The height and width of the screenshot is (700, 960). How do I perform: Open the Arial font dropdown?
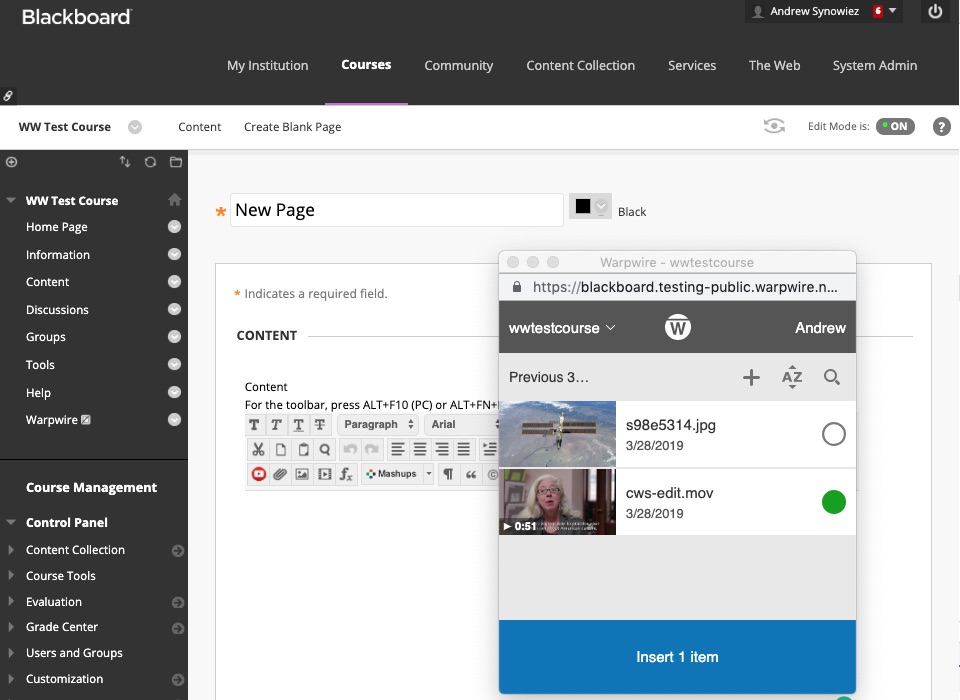[x=462, y=424]
